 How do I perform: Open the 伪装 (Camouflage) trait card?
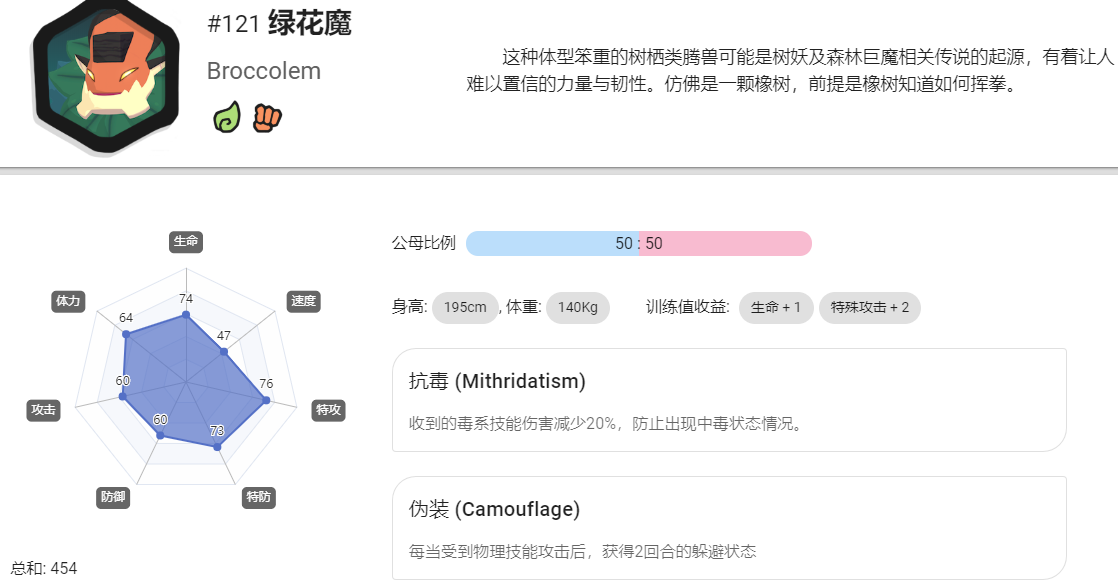pos(729,527)
